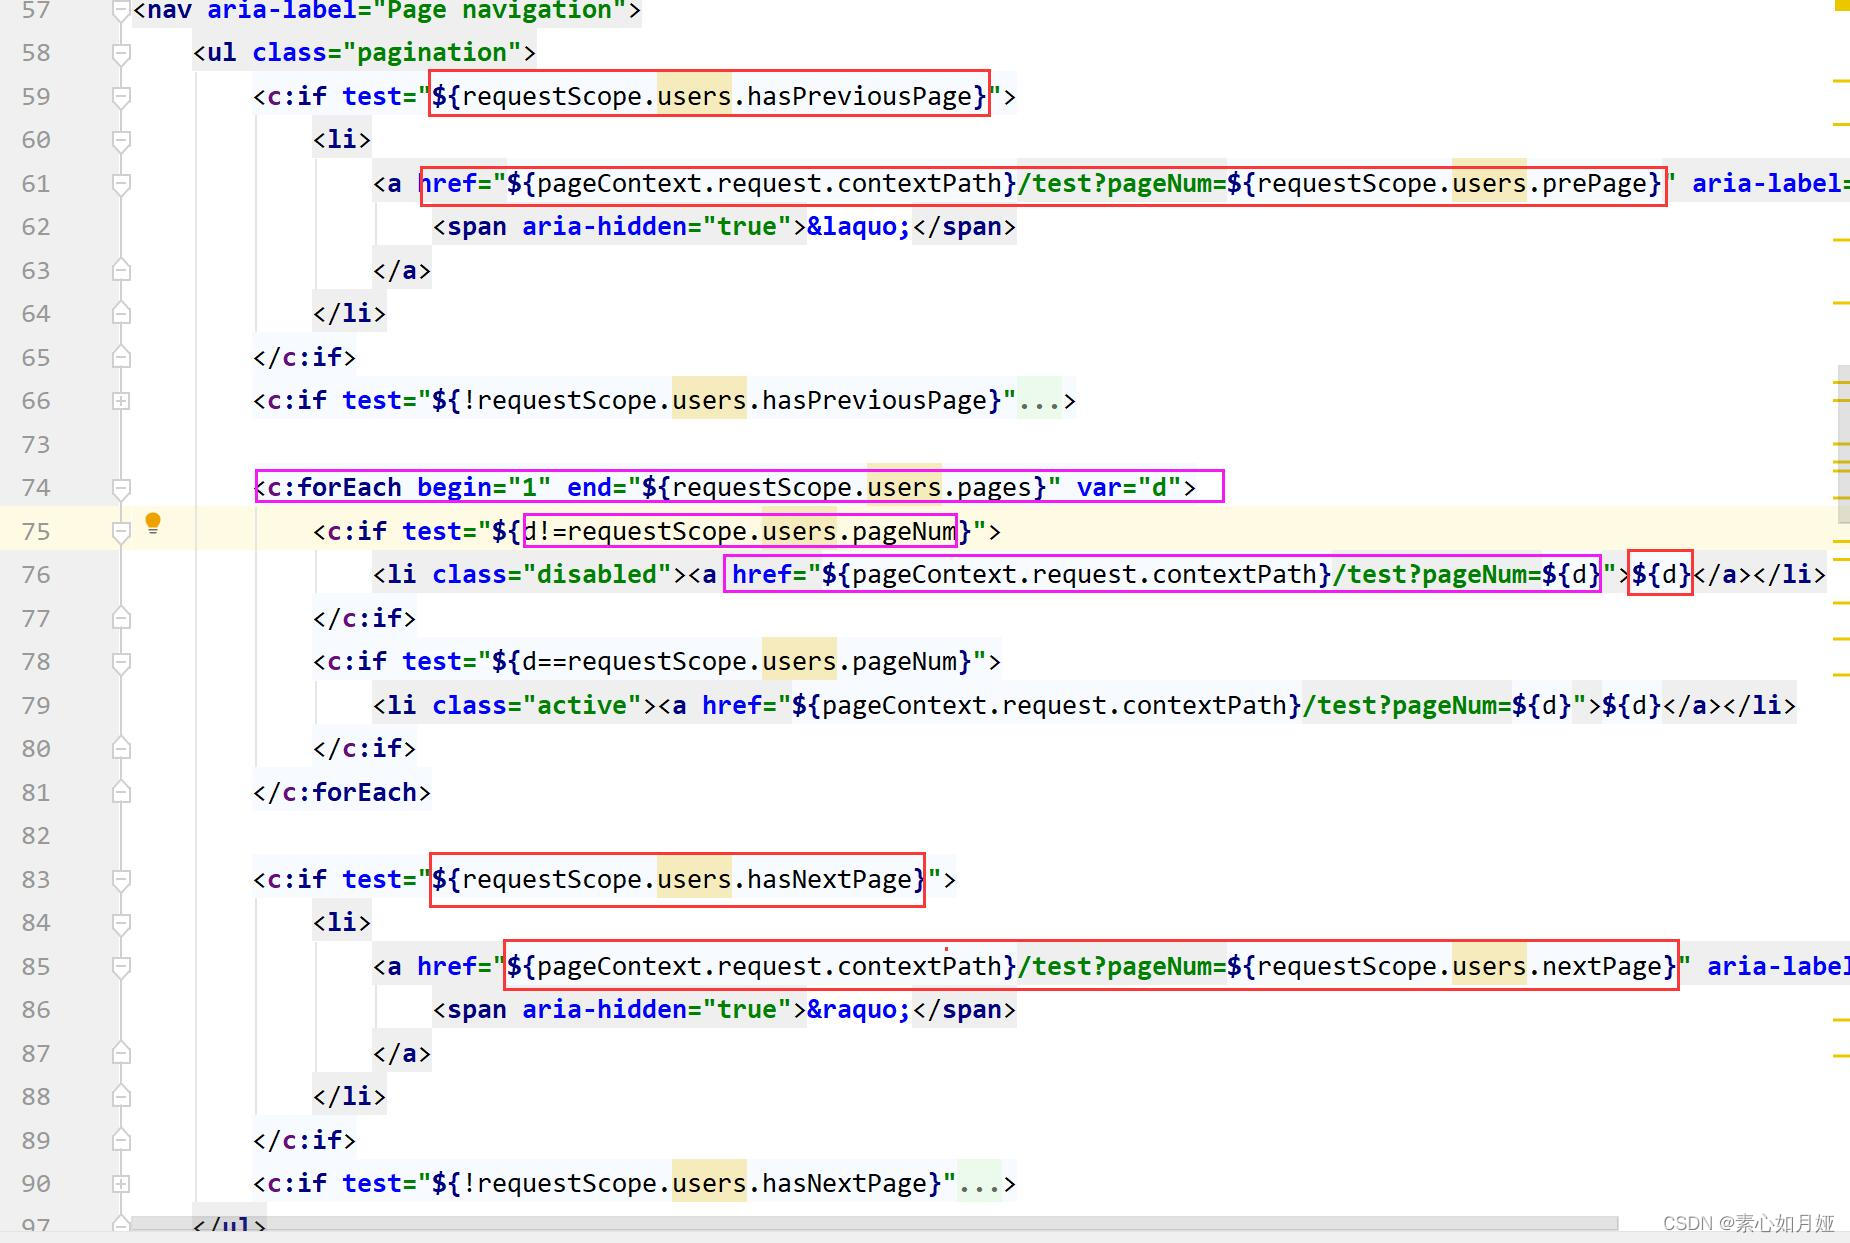This screenshot has width=1850, height=1243.
Task: Click line number 73 in the gutter
Action: coord(36,445)
